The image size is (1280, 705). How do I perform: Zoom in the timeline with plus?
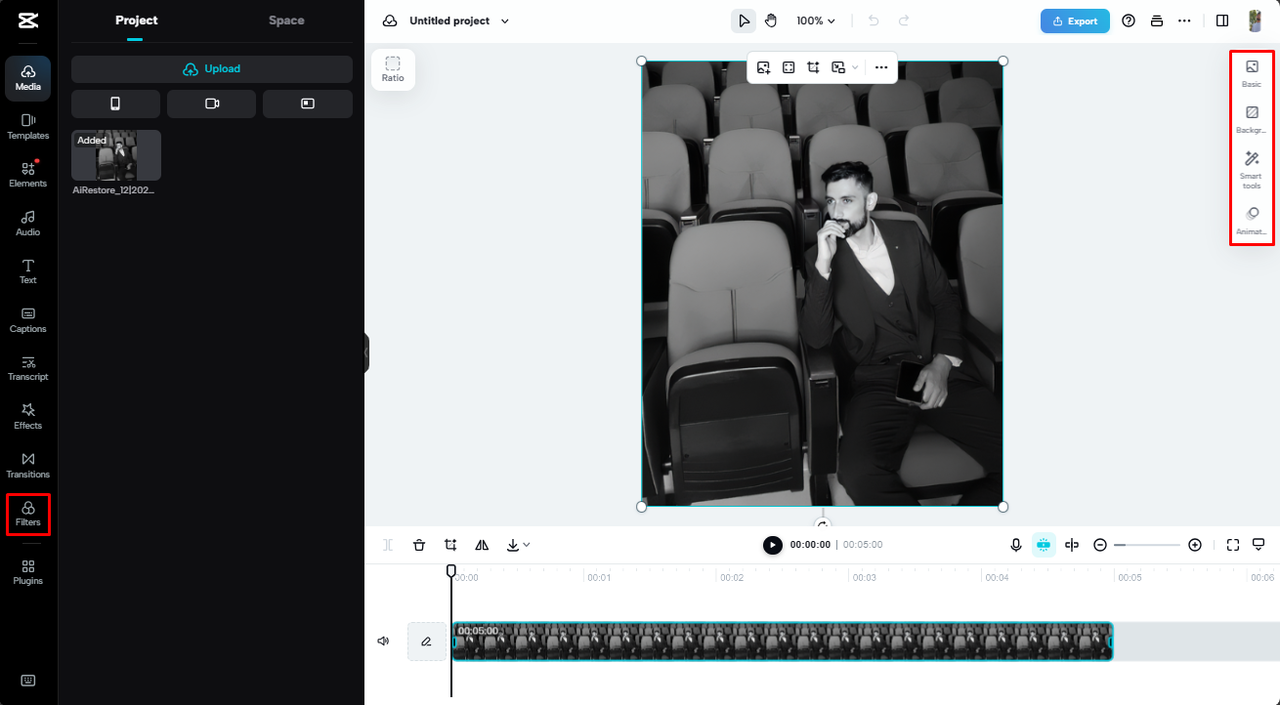pyautogui.click(x=1195, y=545)
